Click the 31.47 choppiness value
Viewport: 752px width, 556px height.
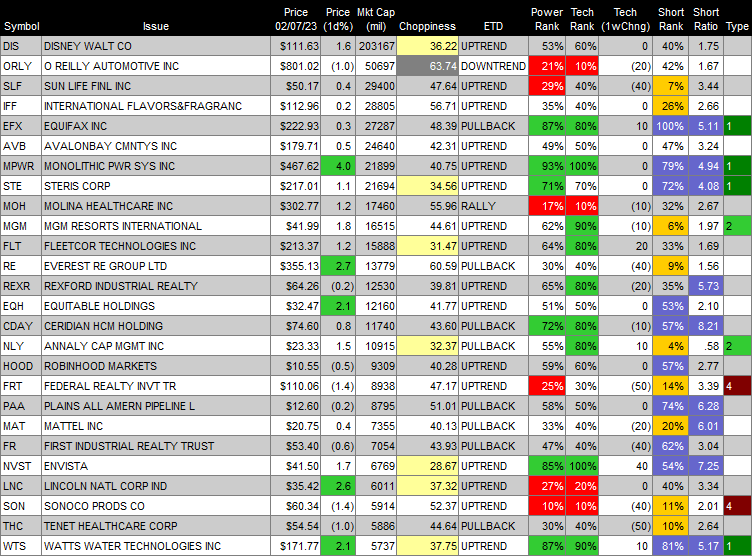click(x=427, y=246)
